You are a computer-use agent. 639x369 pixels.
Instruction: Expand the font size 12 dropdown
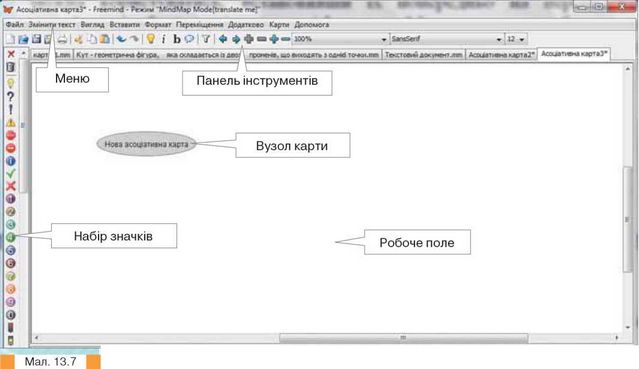(516, 39)
